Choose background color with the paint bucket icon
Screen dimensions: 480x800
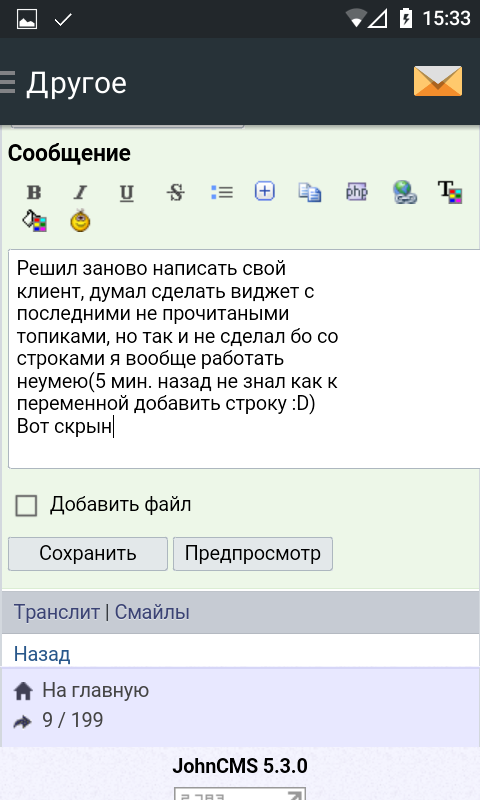pos(34,221)
